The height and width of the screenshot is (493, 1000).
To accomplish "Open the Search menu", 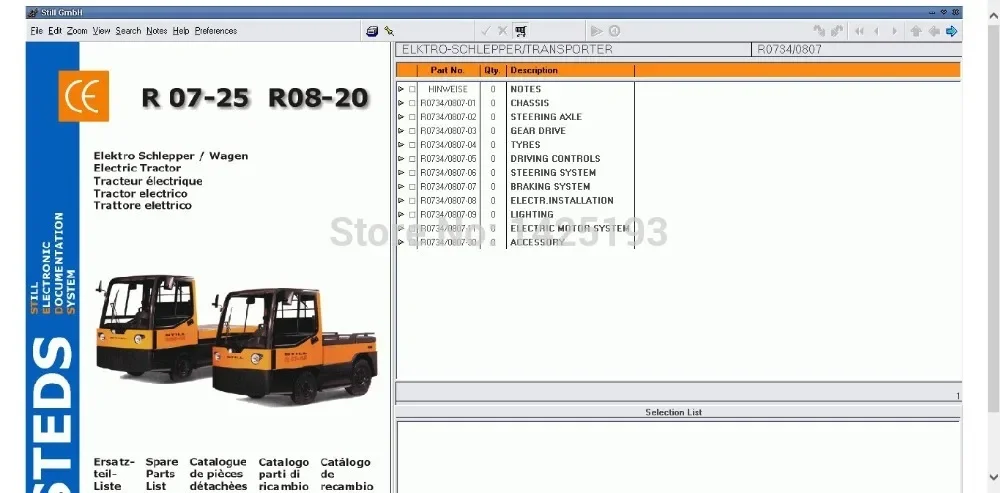I will (128, 31).
